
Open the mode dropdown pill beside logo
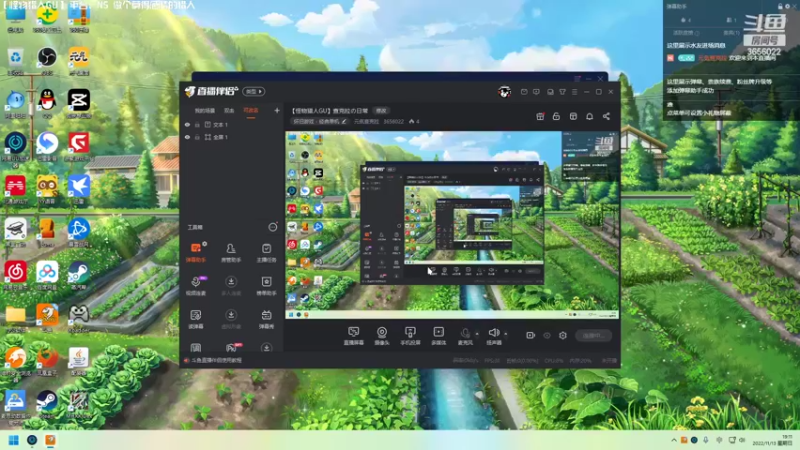tap(254, 91)
